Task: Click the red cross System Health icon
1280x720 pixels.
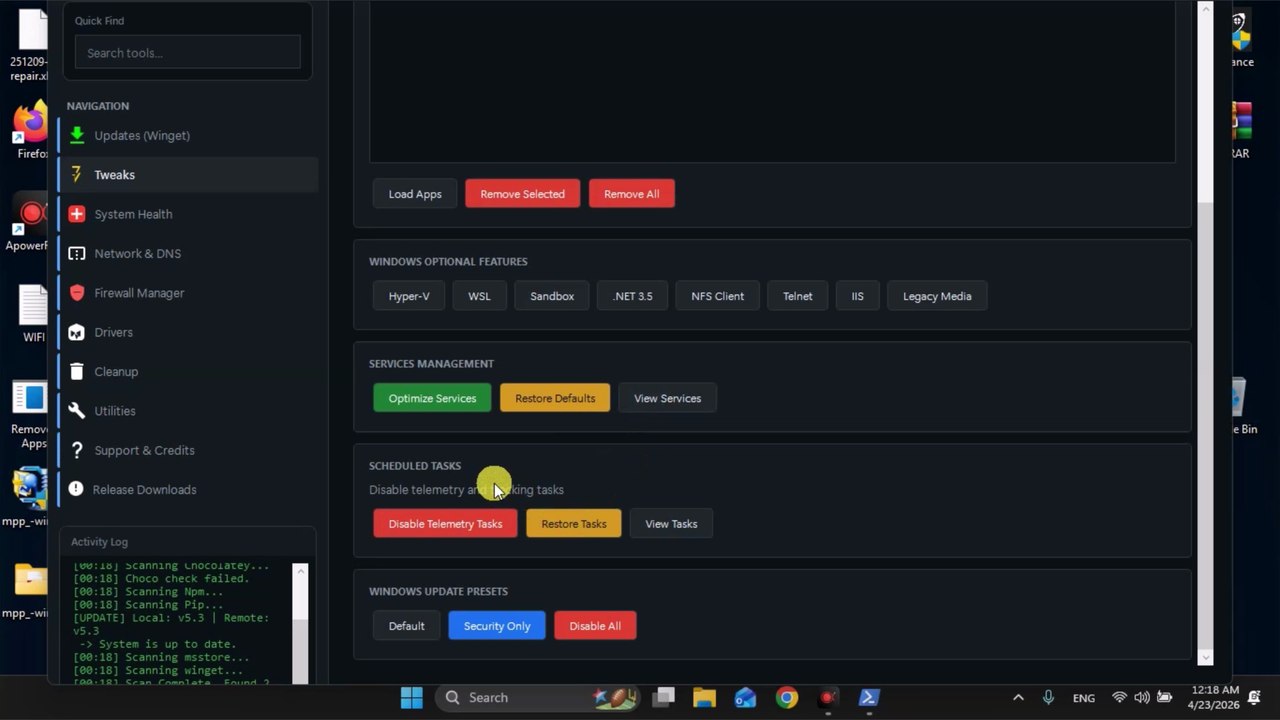Action: tap(76, 214)
